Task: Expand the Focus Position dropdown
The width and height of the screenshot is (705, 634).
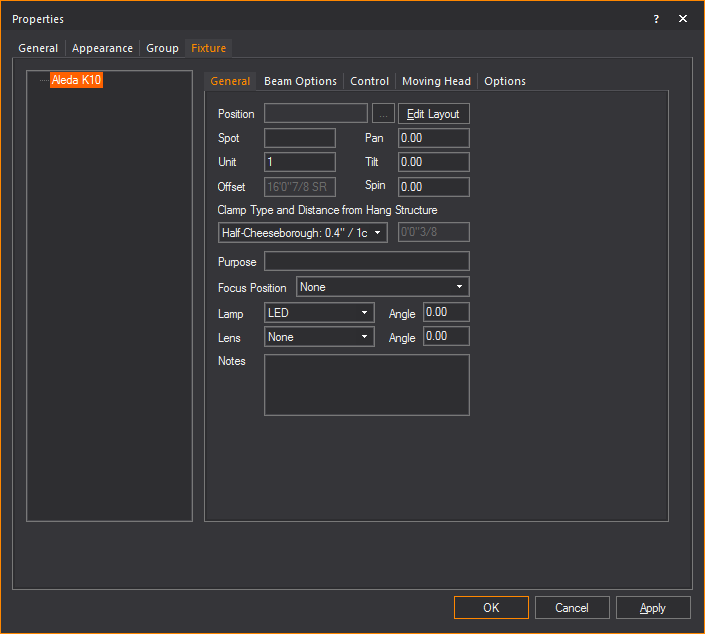Action: click(382, 287)
